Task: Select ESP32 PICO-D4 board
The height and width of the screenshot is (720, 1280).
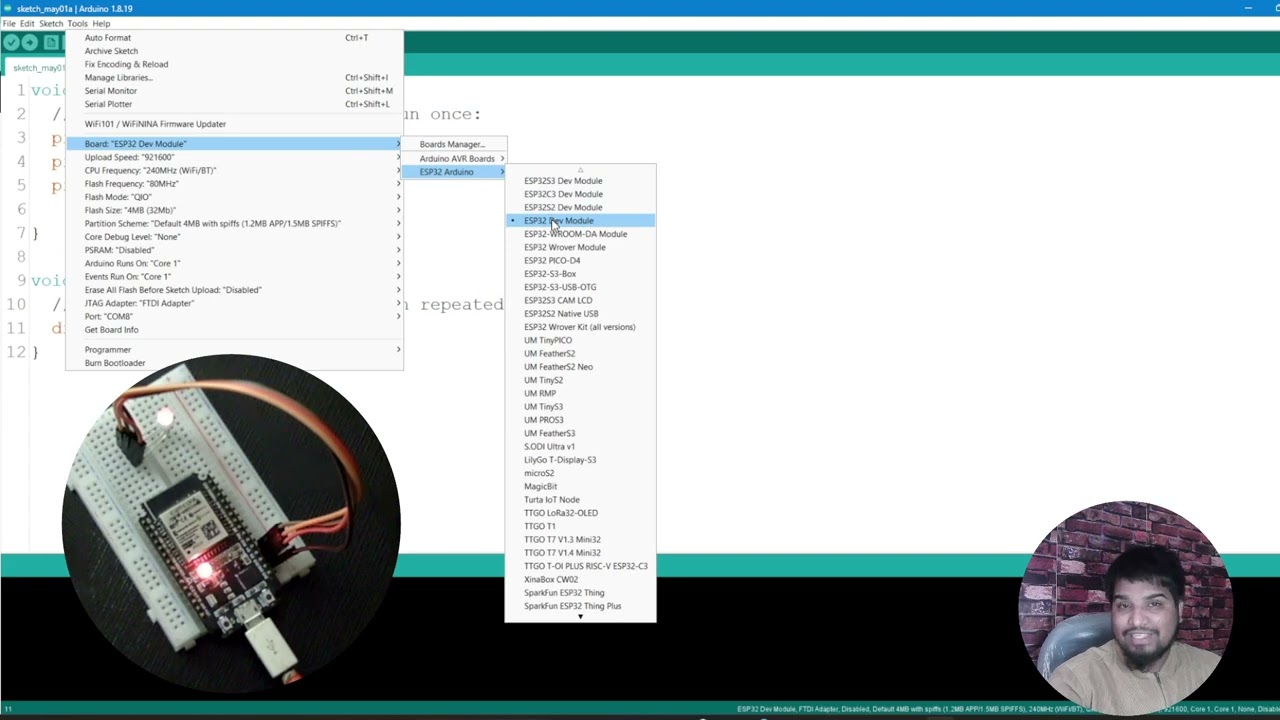Action: coord(580,260)
